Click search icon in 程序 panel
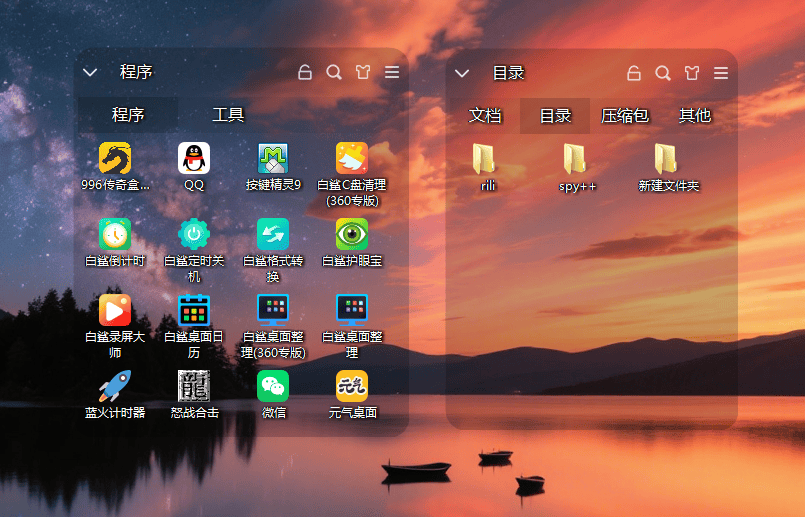This screenshot has height=517, width=805. coord(334,72)
